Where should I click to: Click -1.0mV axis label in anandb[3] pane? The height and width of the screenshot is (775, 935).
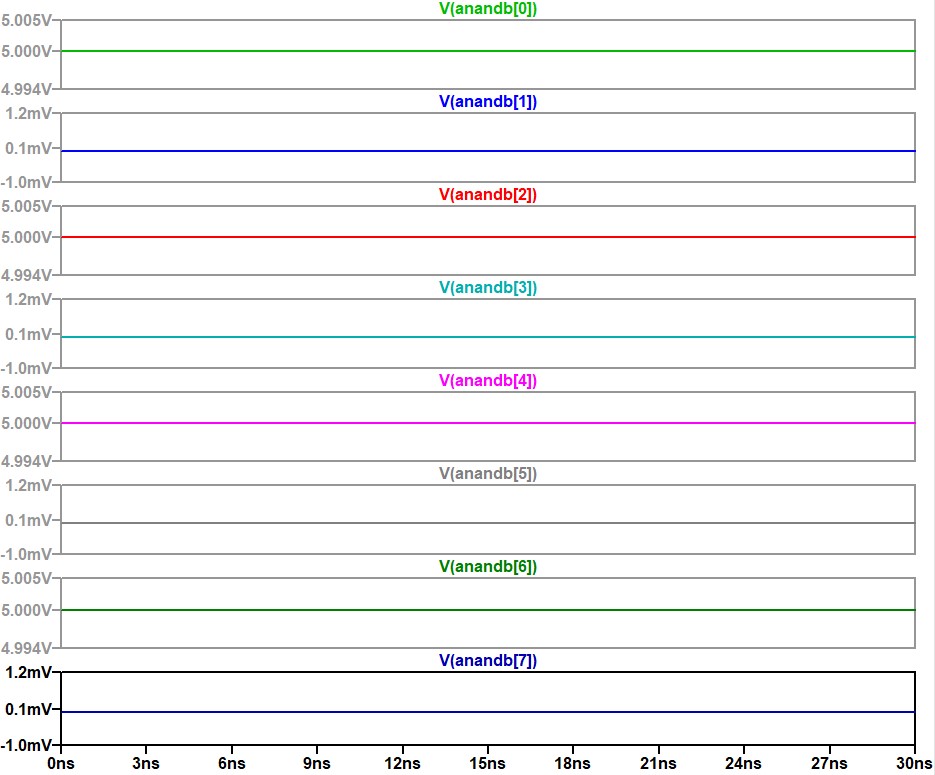coord(26,368)
